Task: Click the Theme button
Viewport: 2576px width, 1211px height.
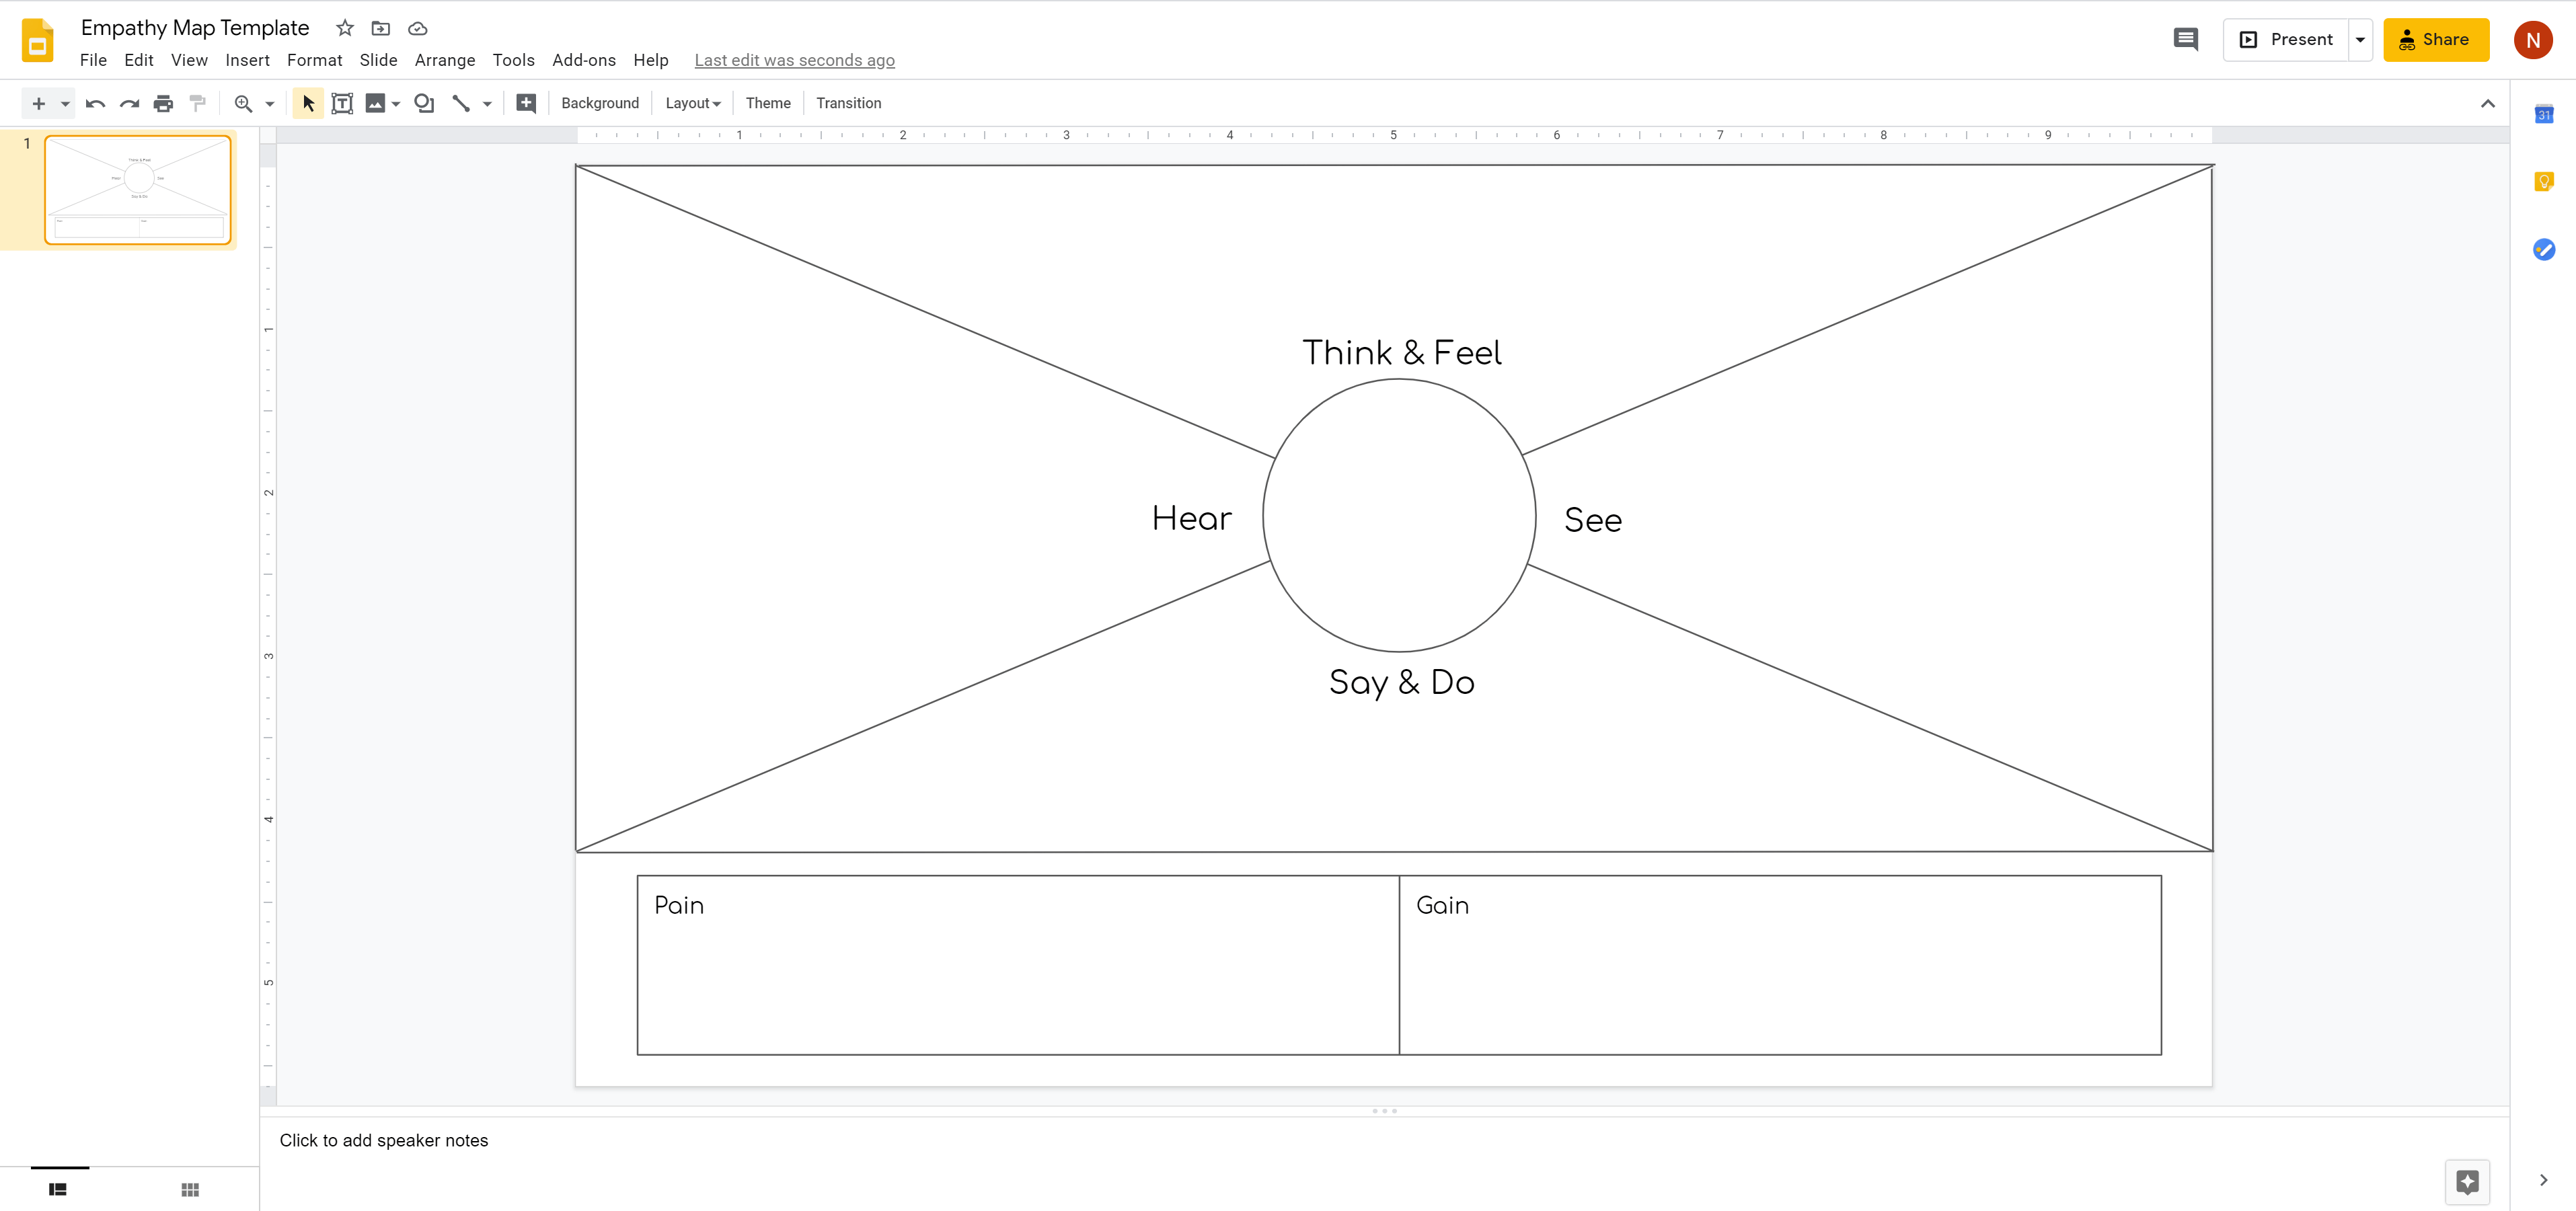Action: click(x=768, y=103)
